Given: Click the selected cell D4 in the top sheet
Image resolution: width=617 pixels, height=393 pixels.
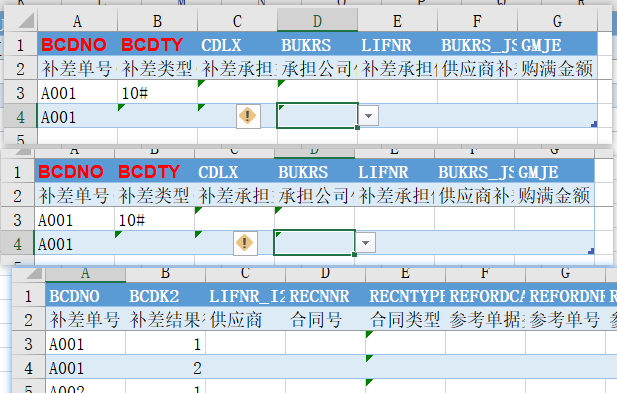Looking at the screenshot, I should (318, 116).
